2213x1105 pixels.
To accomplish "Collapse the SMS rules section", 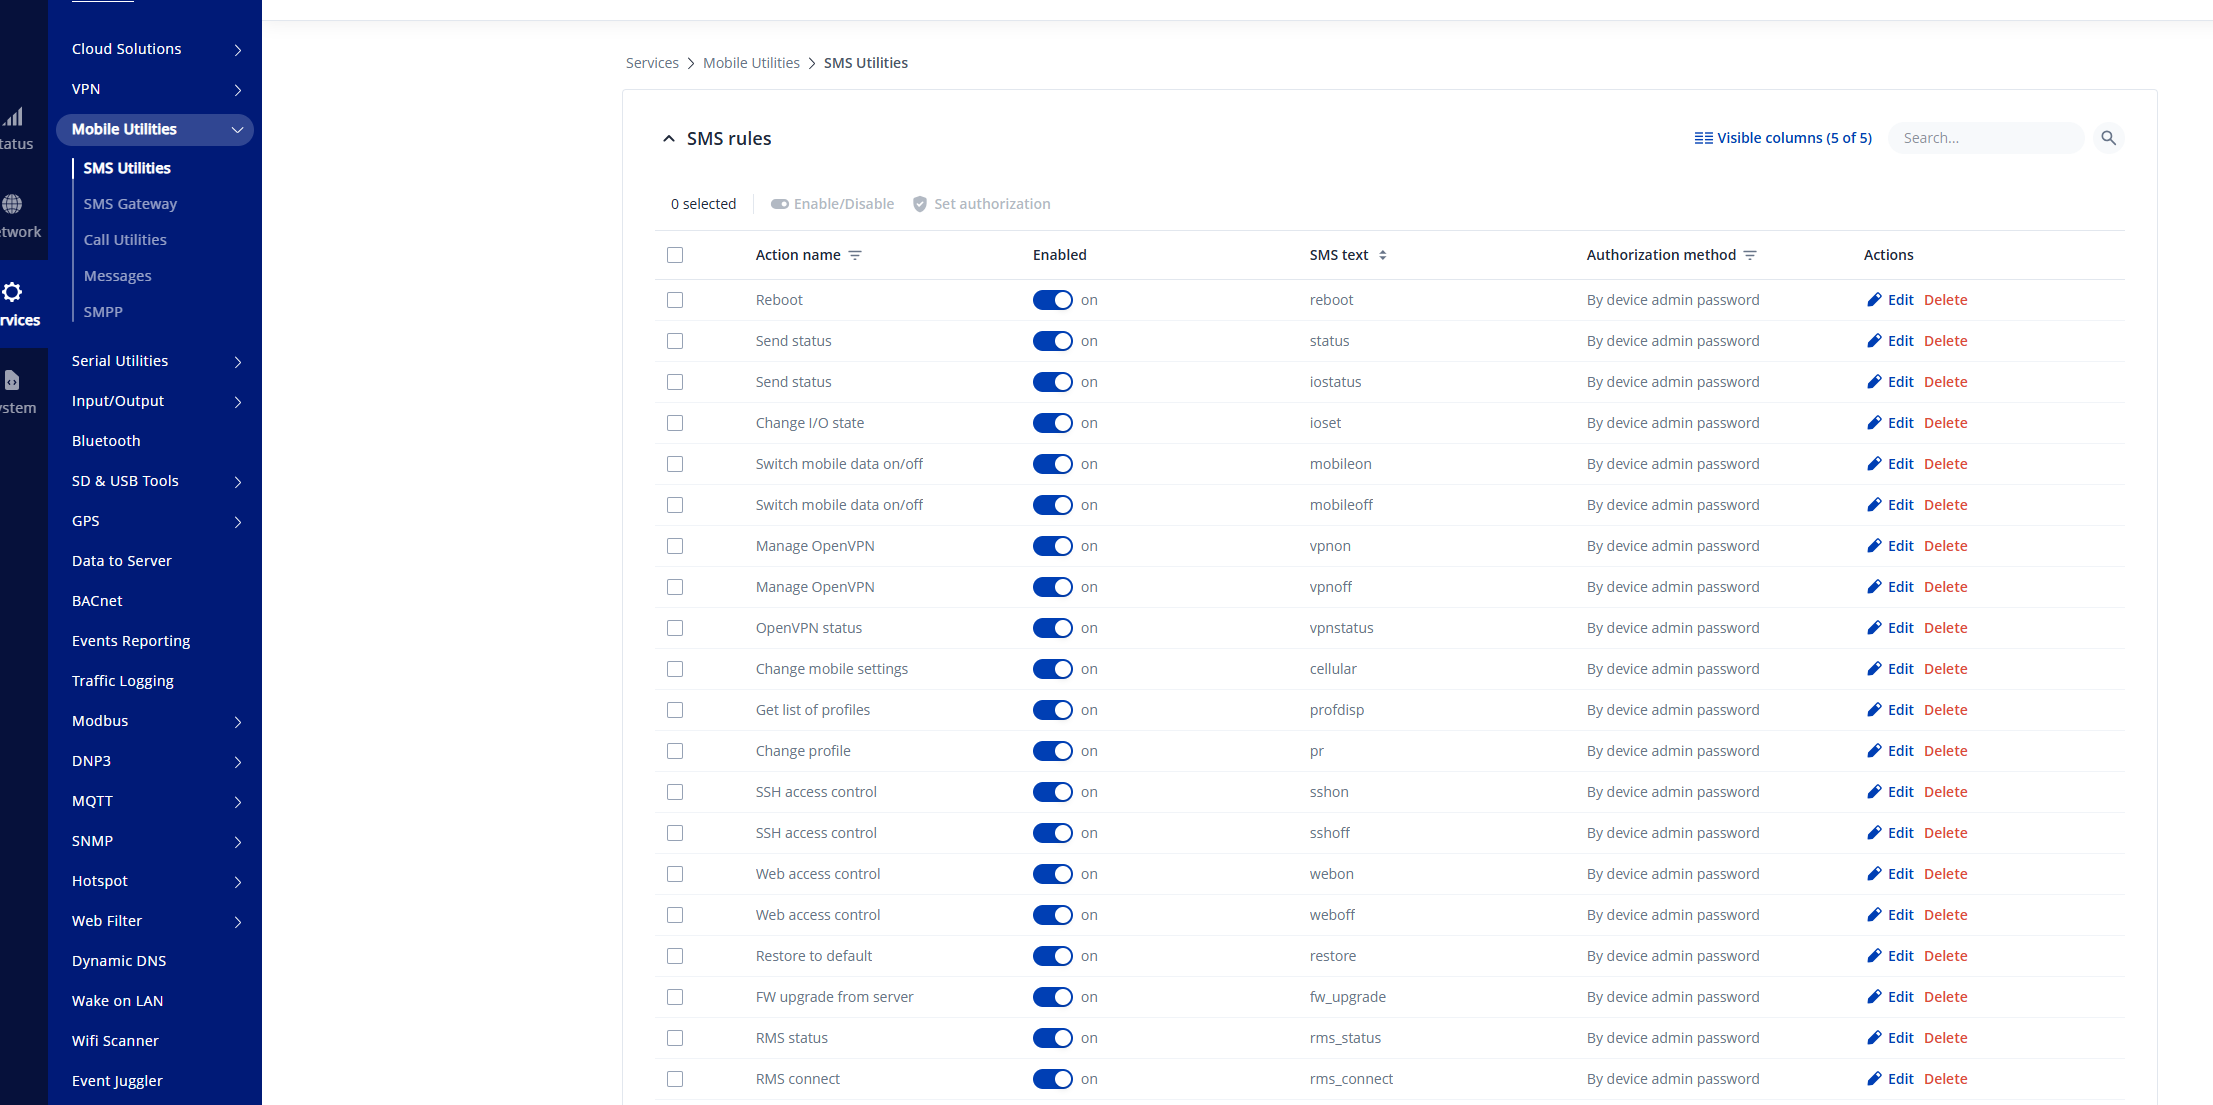I will (669, 139).
